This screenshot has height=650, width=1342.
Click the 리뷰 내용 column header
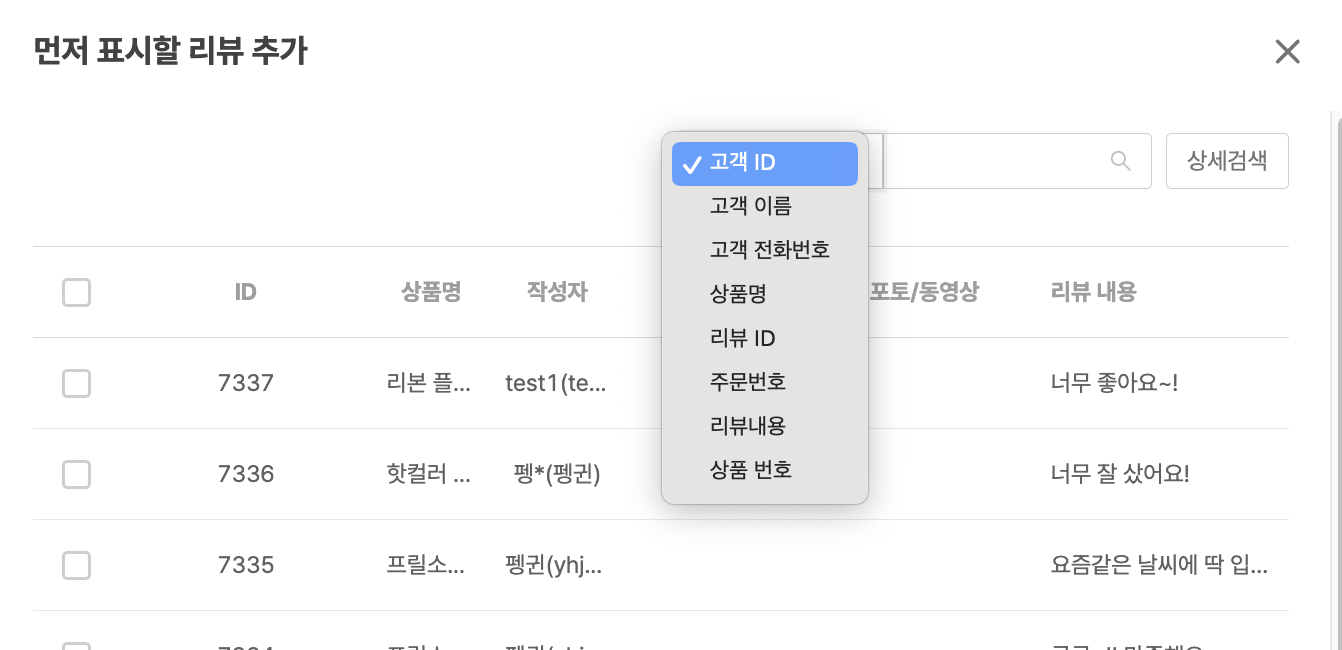coord(1093,293)
